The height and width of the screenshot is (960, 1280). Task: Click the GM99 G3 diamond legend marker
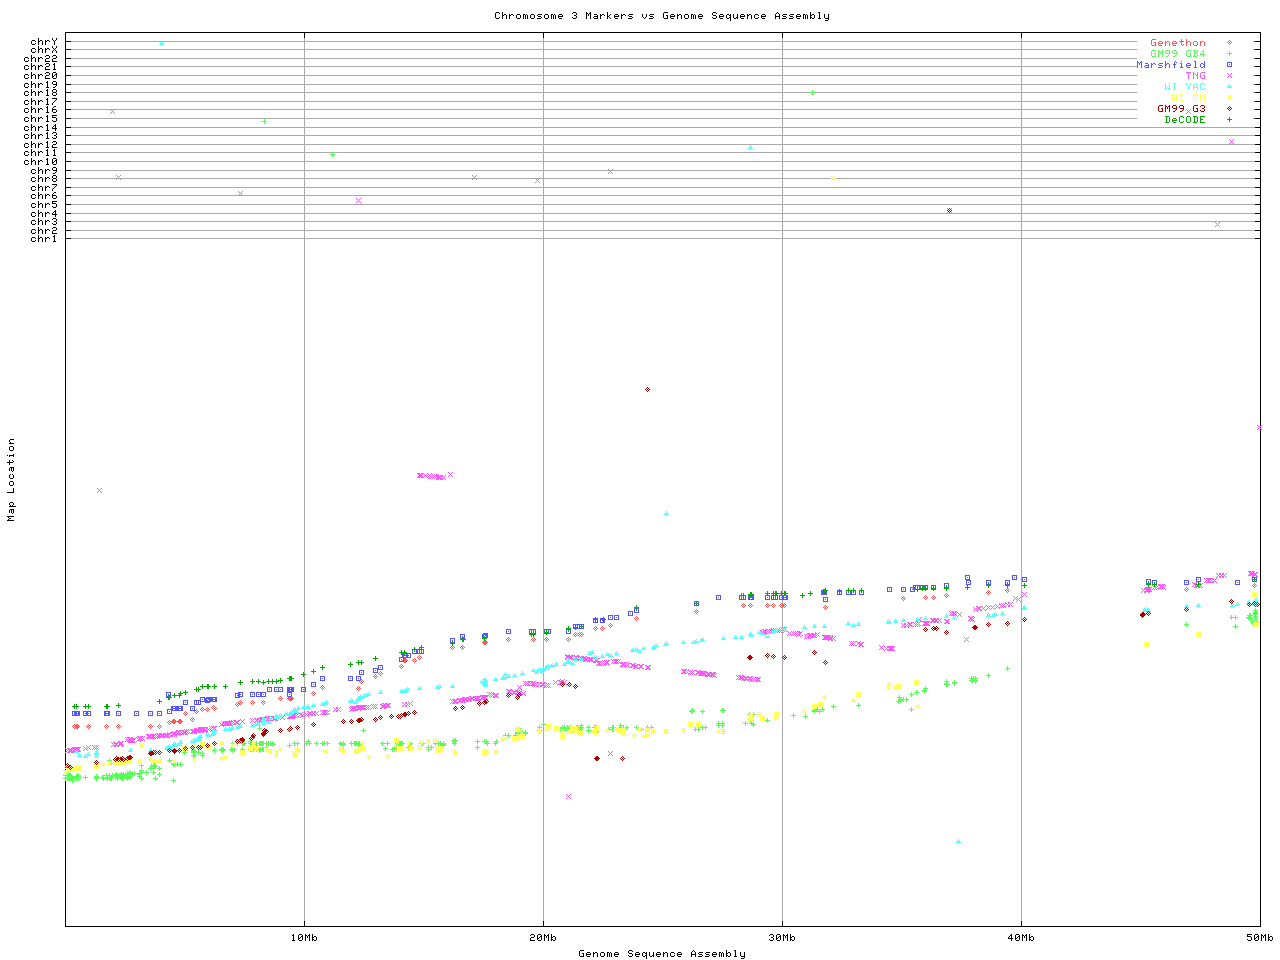(1229, 109)
